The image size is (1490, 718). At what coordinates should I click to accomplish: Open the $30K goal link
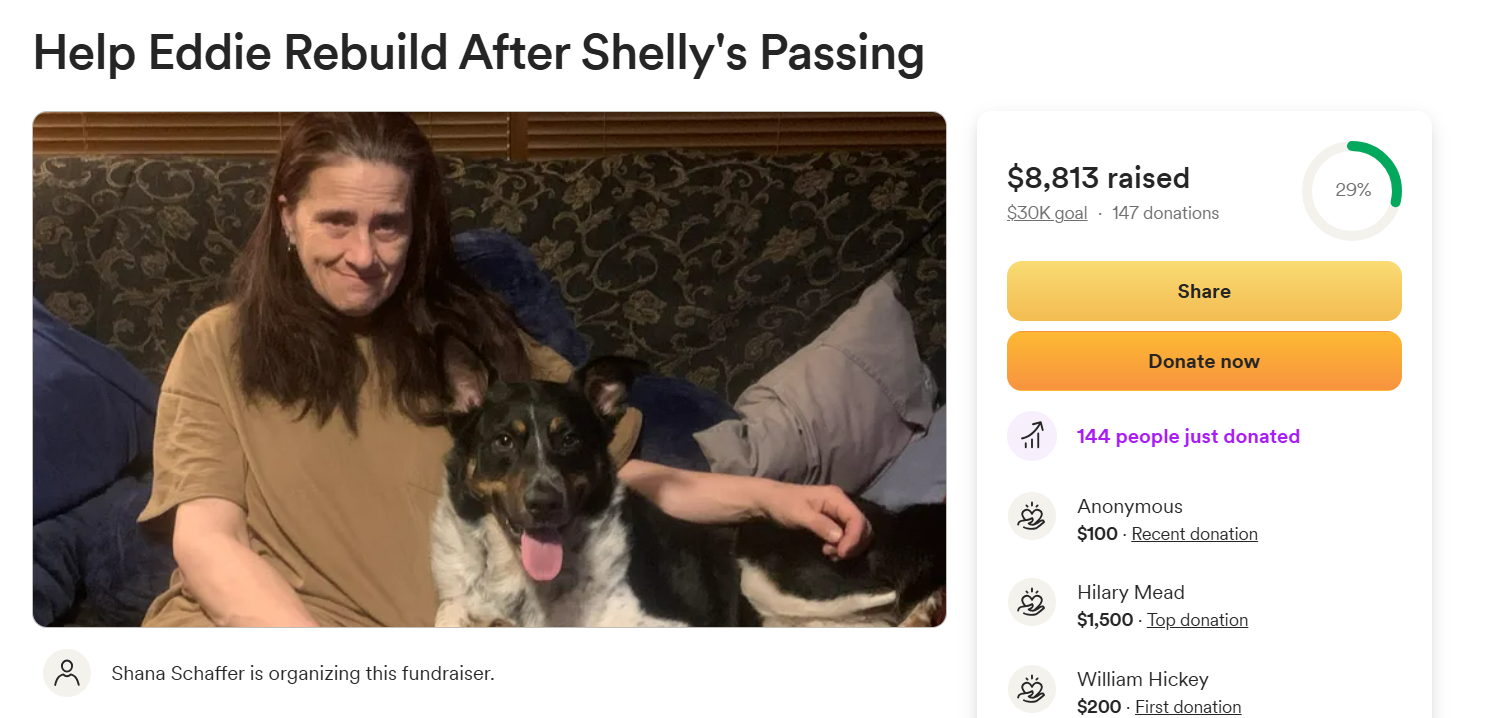pyautogui.click(x=1046, y=213)
